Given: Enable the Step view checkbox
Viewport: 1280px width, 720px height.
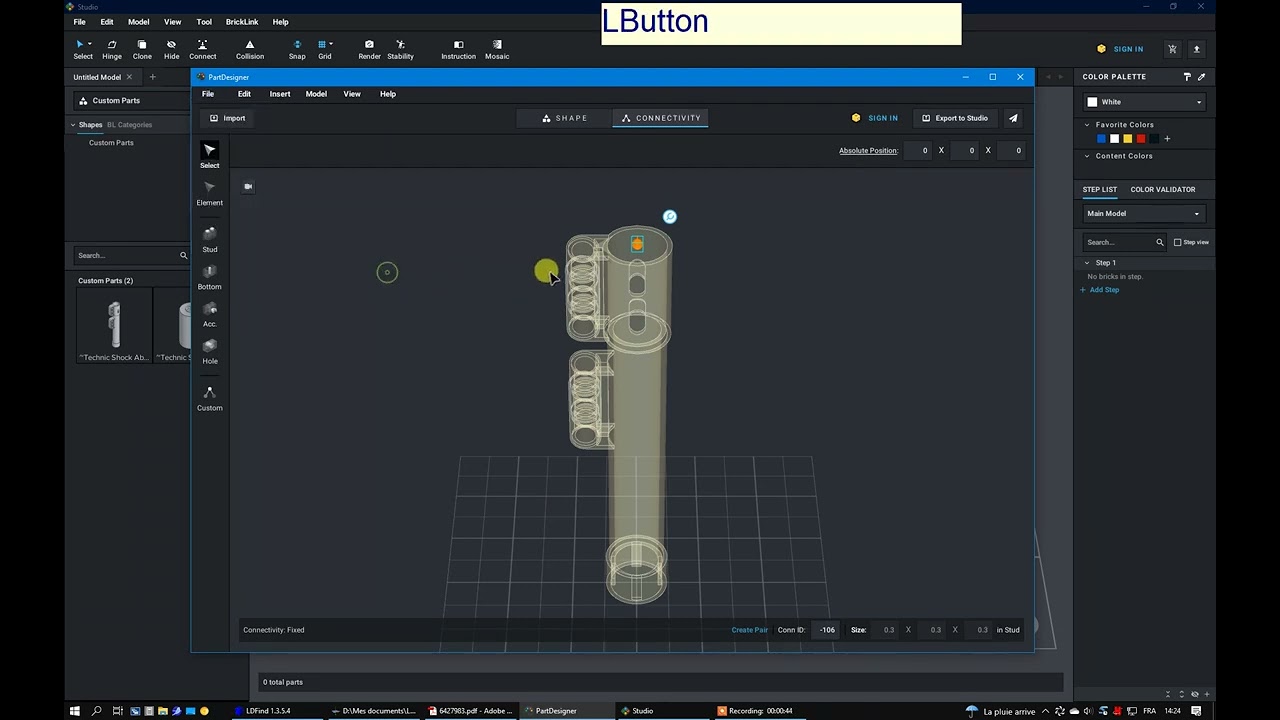Looking at the screenshot, I should point(1177,242).
